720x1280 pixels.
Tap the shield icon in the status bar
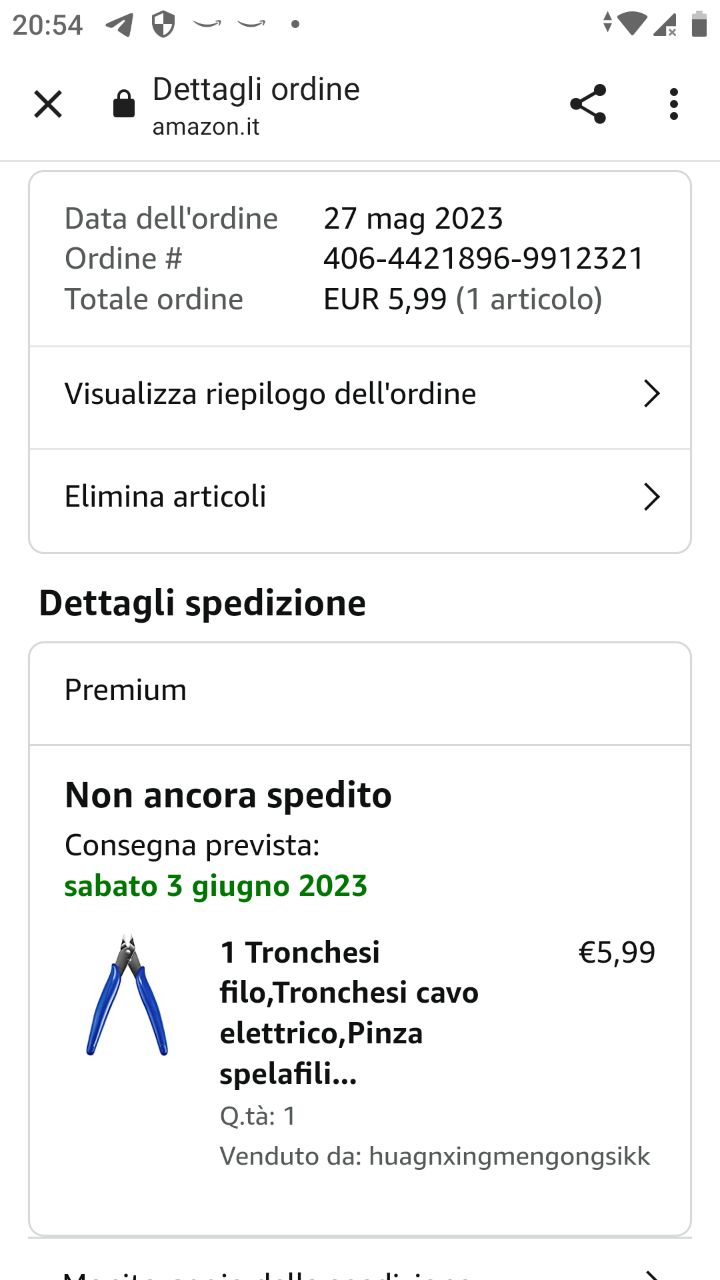(x=163, y=24)
